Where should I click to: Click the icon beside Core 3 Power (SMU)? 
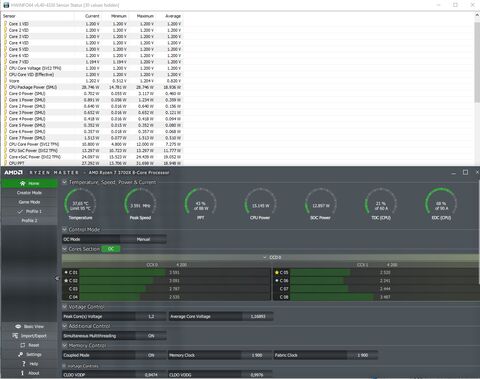(x=5, y=112)
